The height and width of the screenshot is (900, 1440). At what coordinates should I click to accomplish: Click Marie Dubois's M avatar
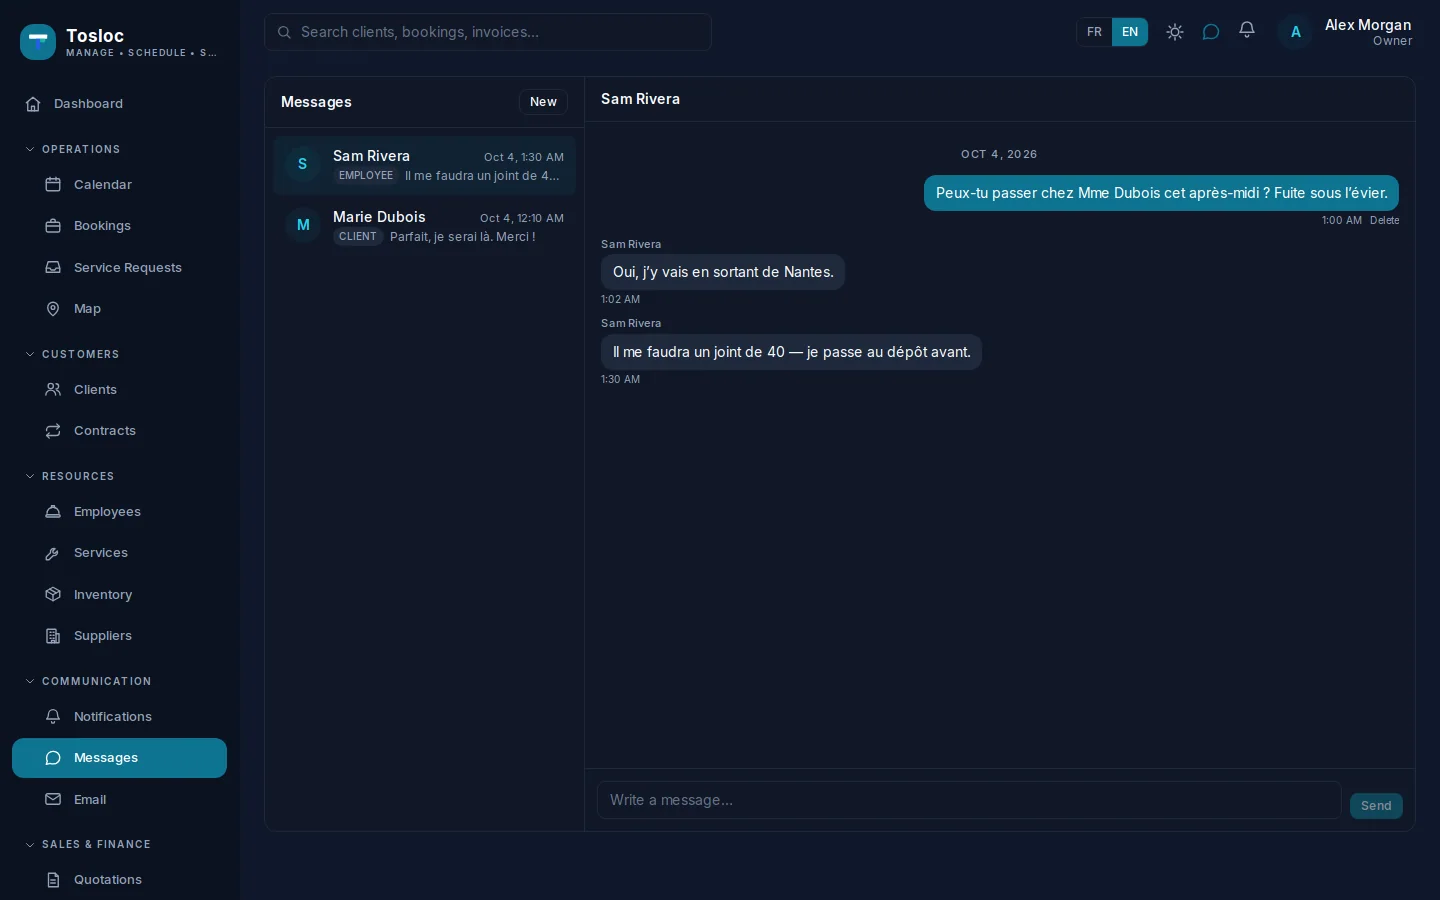(302, 225)
